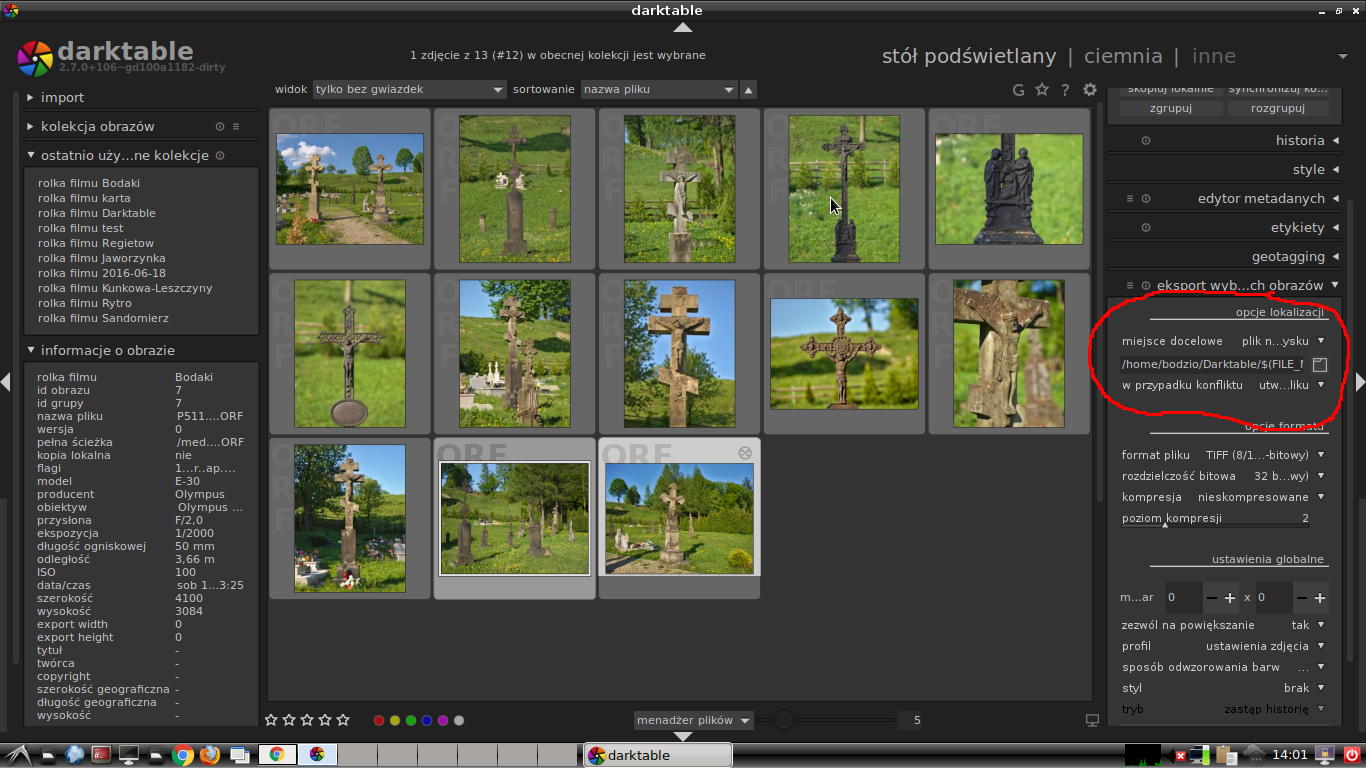This screenshot has width=1366, height=768.
Task: Click the reset icon on etykiety module
Action: coord(1146,228)
